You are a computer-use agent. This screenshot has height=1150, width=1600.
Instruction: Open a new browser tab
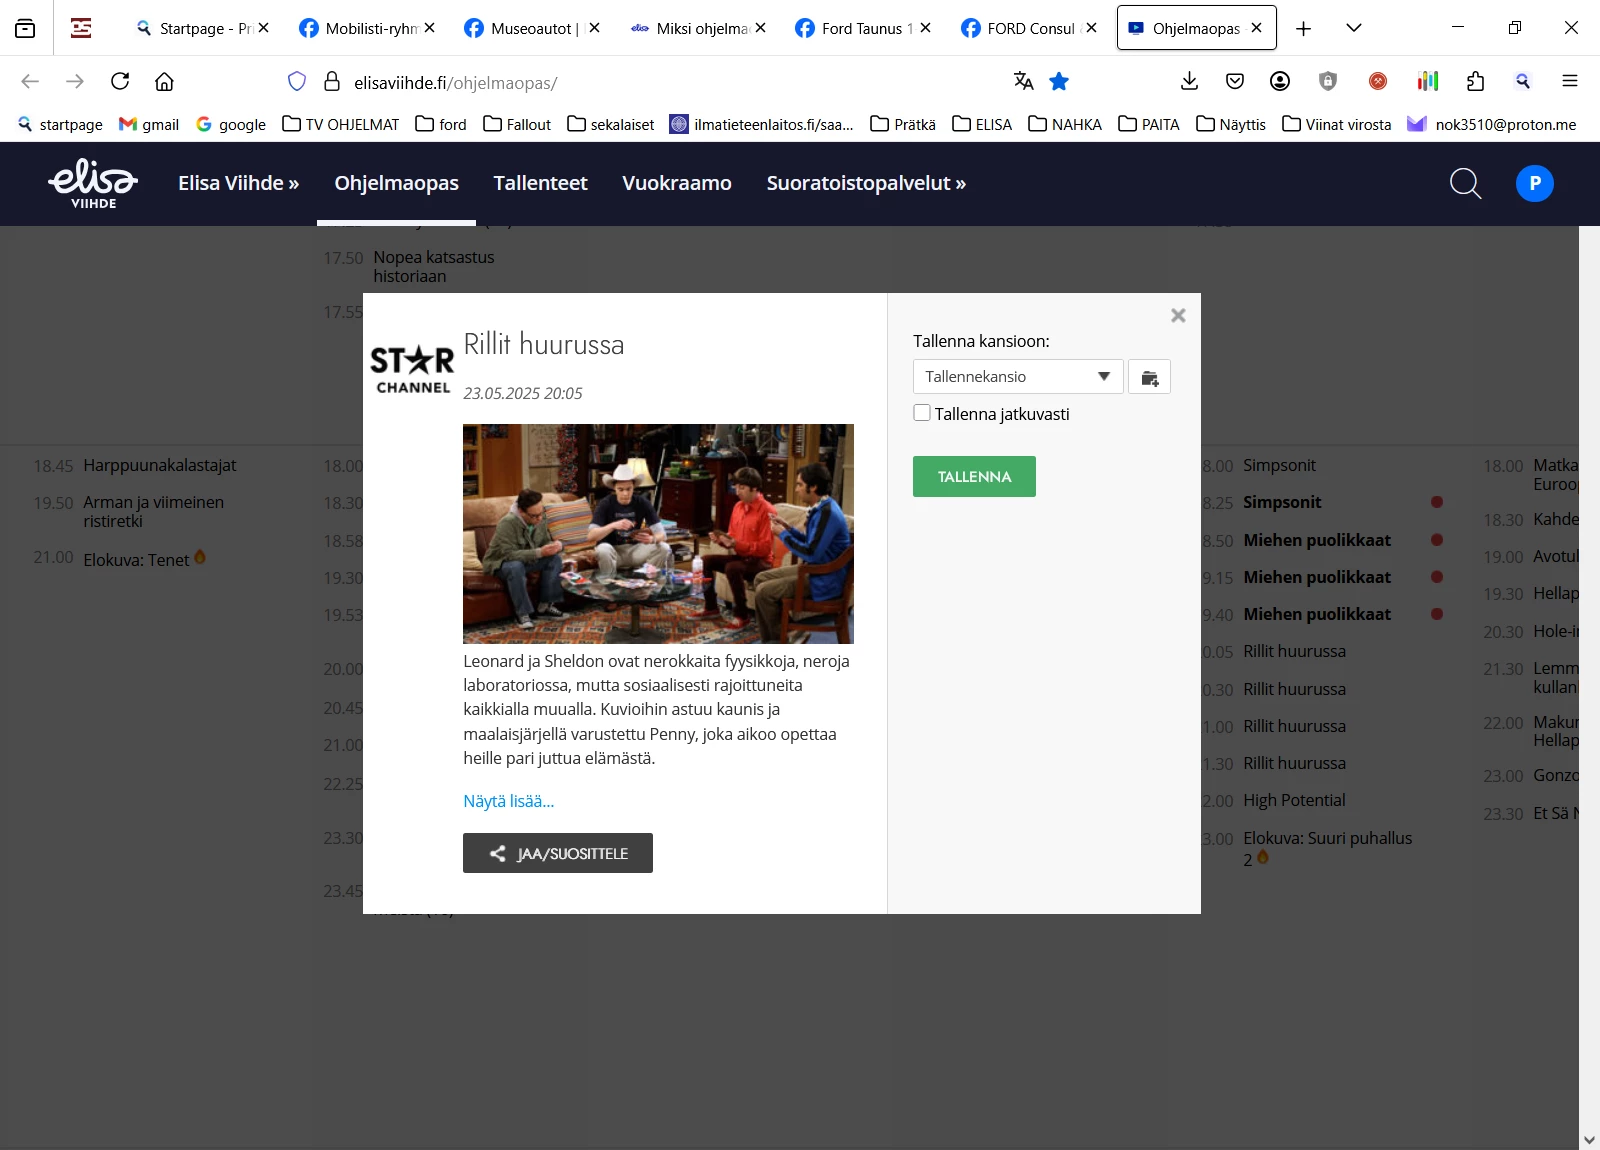1303,28
